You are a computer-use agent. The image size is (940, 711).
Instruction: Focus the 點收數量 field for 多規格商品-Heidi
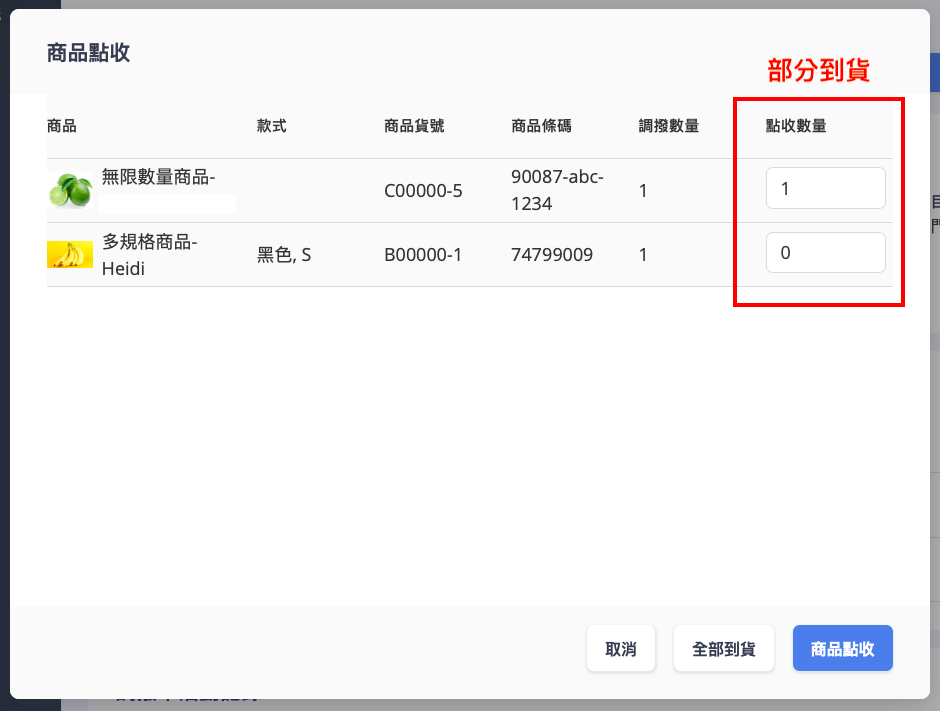(825, 252)
